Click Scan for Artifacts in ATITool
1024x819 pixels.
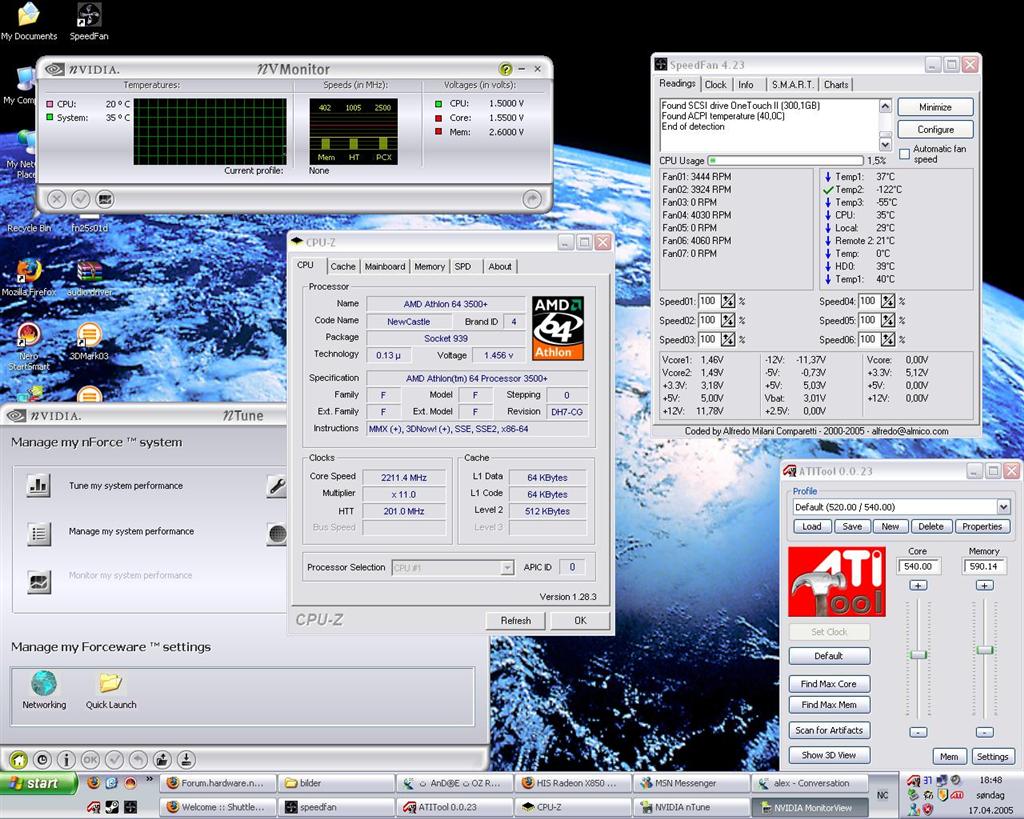pyautogui.click(x=829, y=730)
